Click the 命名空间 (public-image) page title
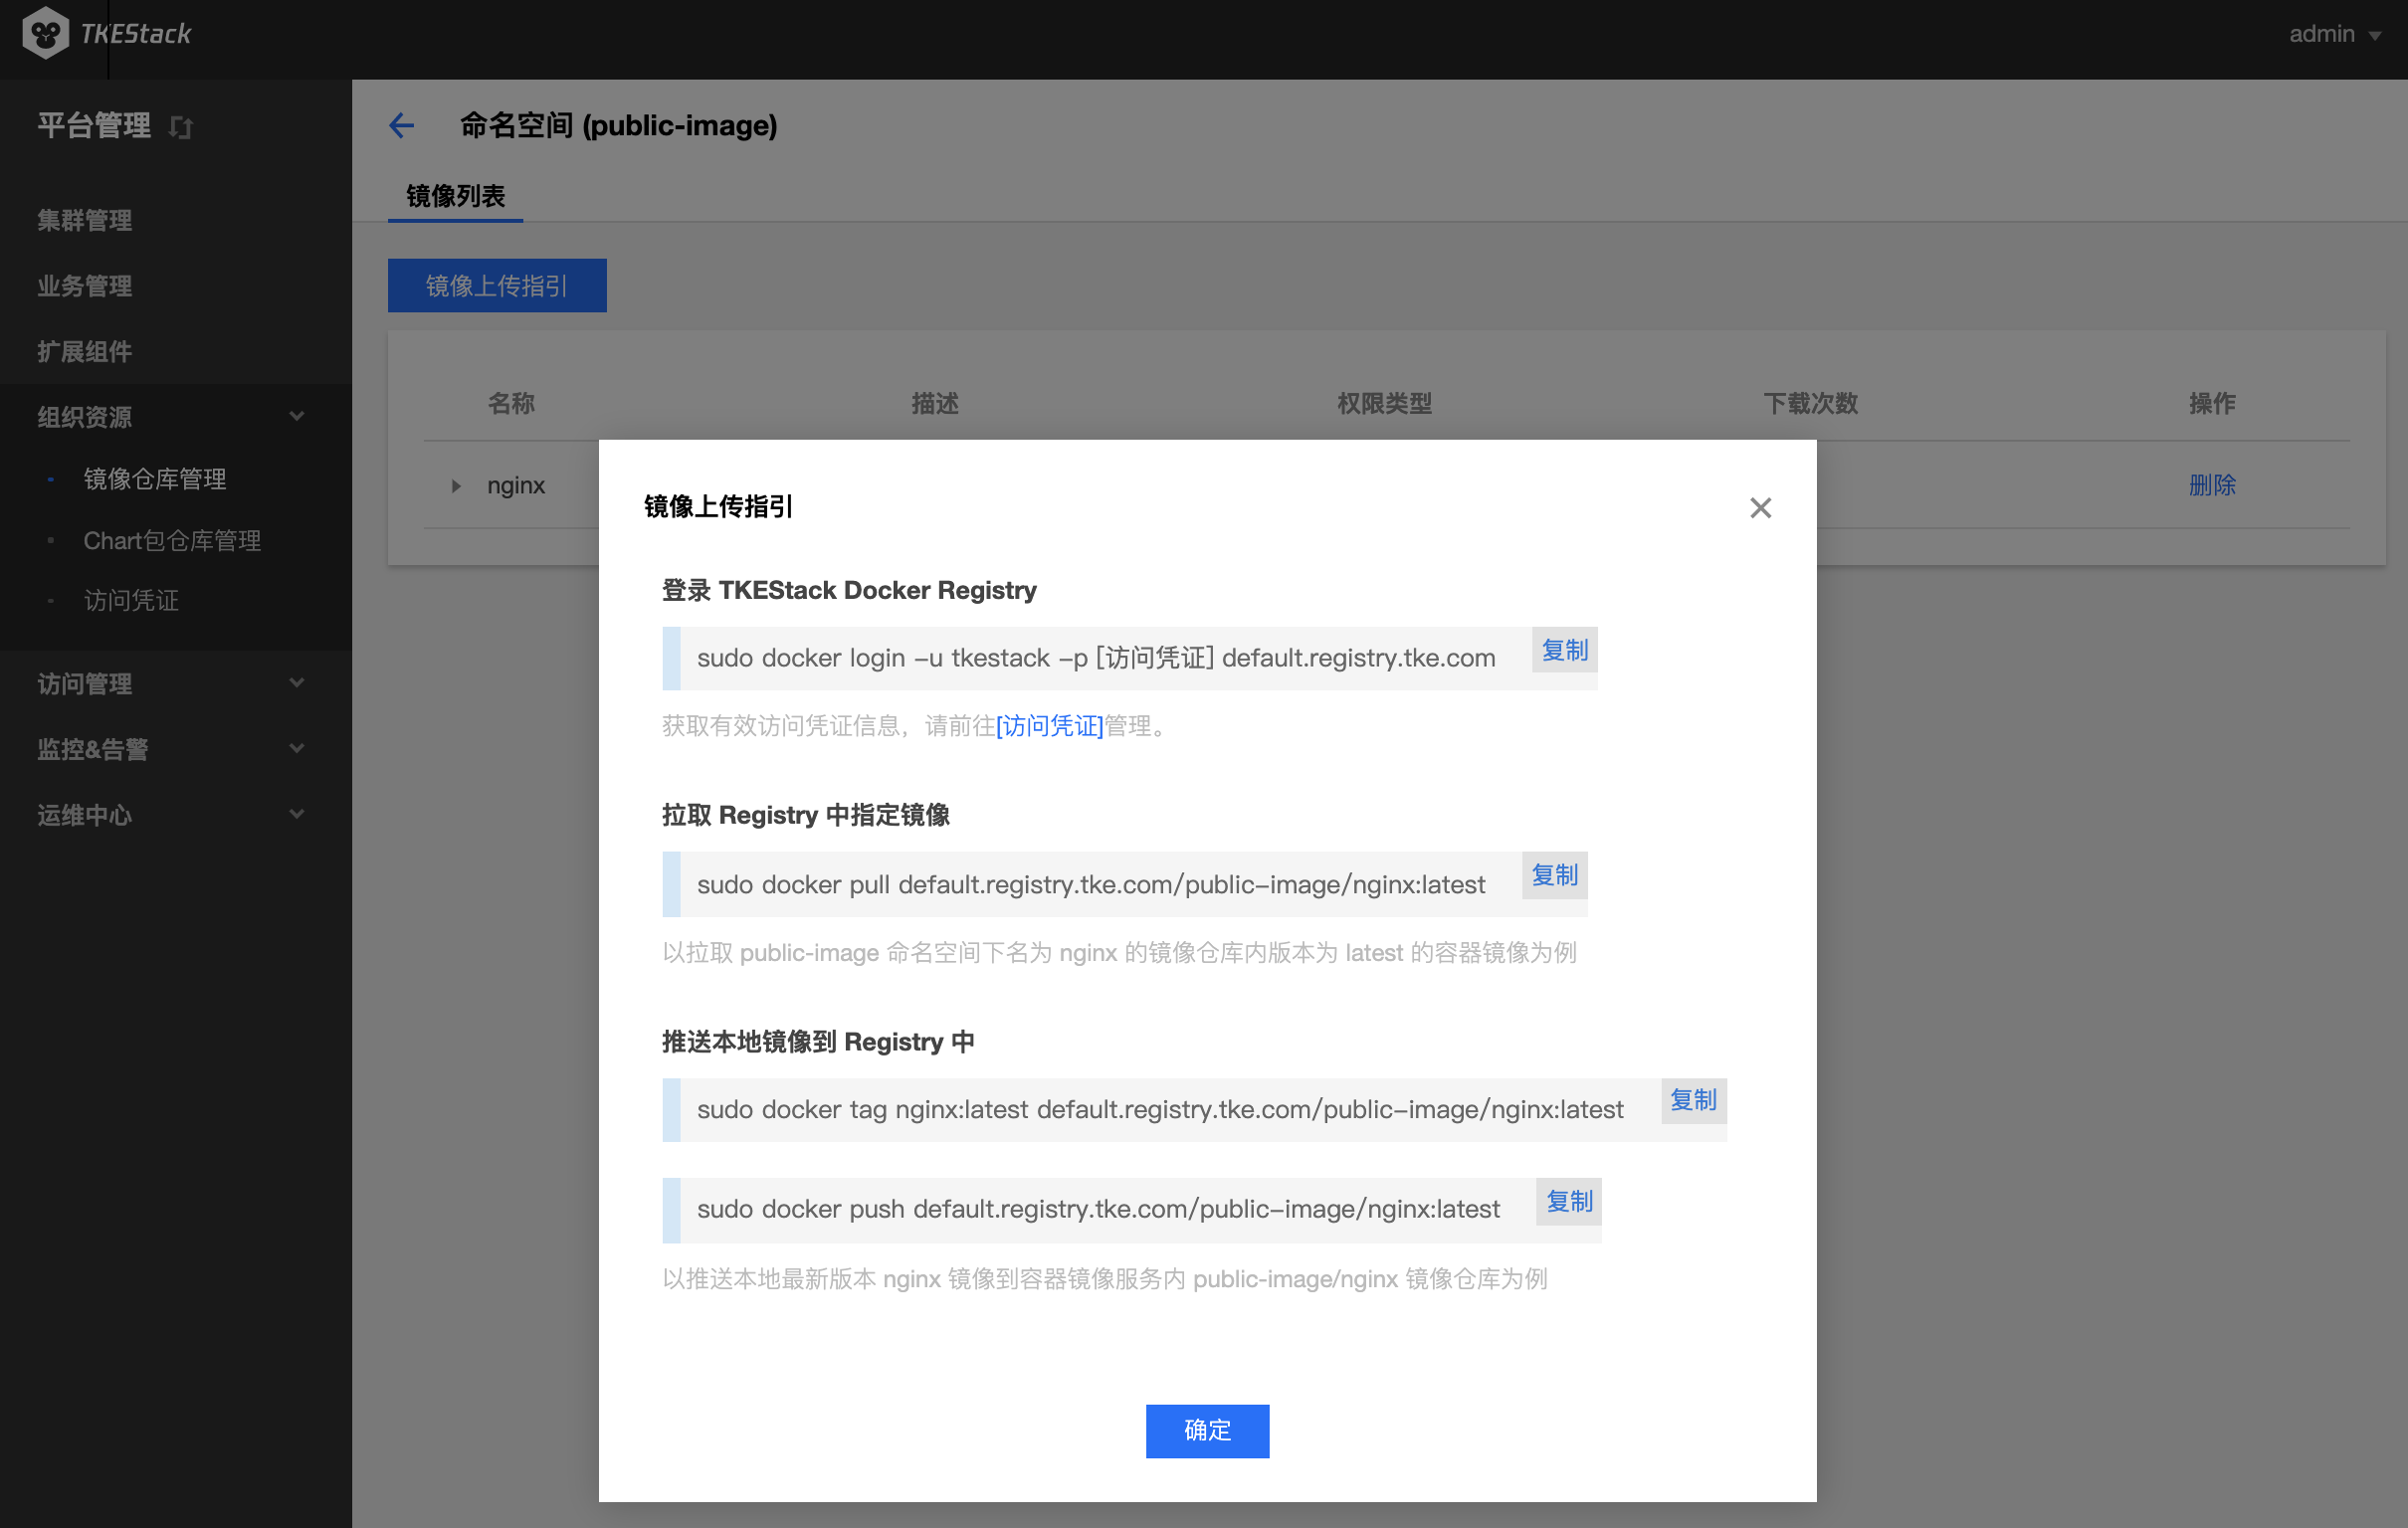Image resolution: width=2408 pixels, height=1528 pixels. click(x=618, y=126)
